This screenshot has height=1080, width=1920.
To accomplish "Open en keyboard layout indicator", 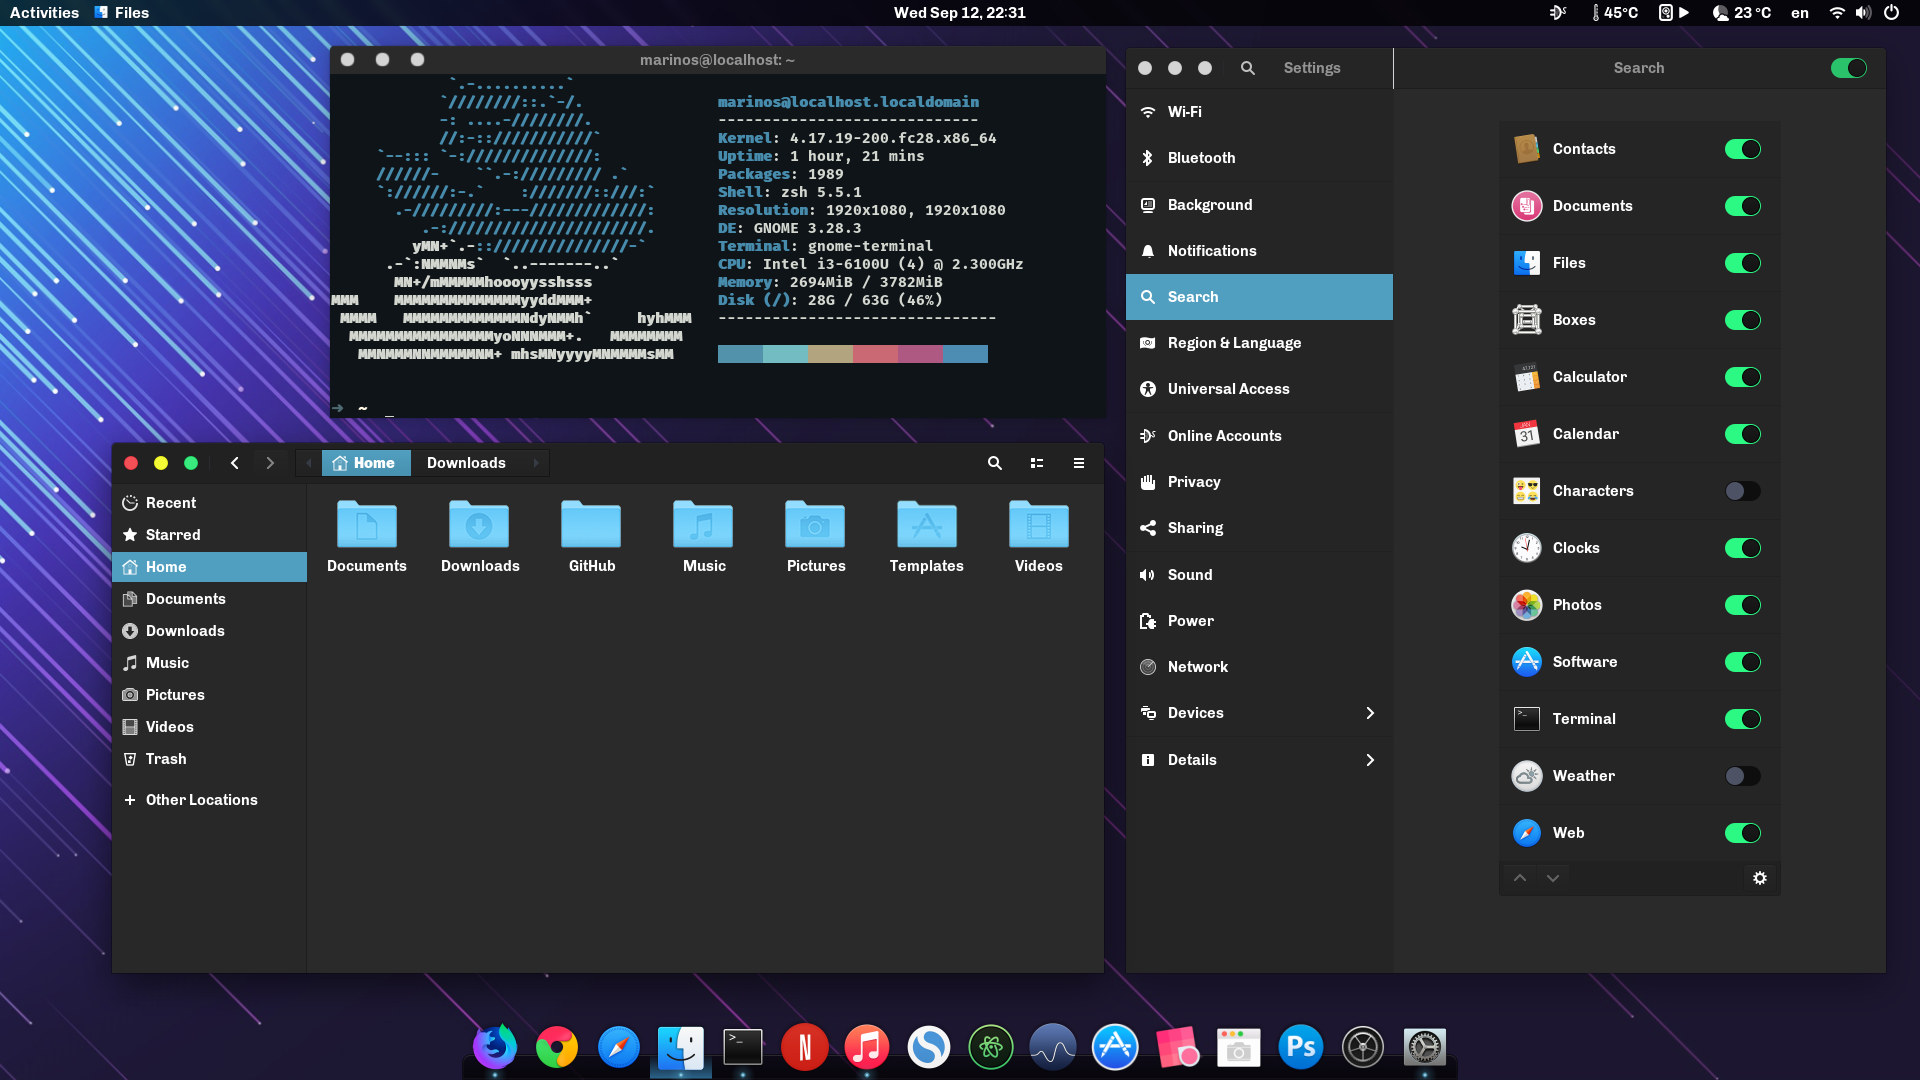I will [1800, 13].
